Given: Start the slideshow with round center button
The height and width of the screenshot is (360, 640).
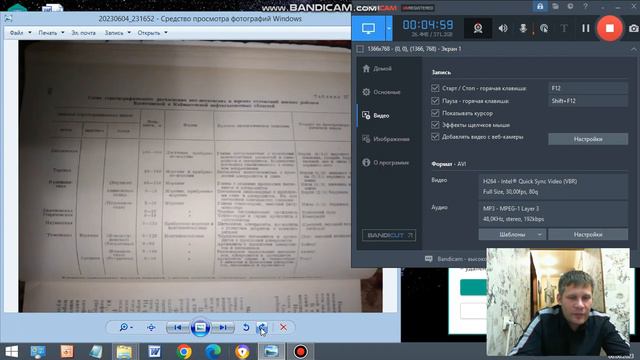Looking at the screenshot, I should coord(200,327).
